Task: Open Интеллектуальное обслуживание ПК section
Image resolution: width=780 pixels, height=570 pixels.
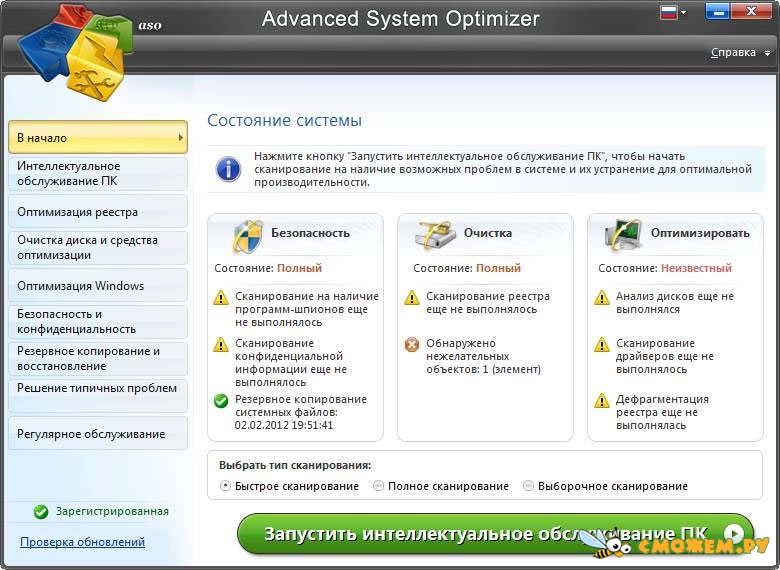Action: pos(98,174)
